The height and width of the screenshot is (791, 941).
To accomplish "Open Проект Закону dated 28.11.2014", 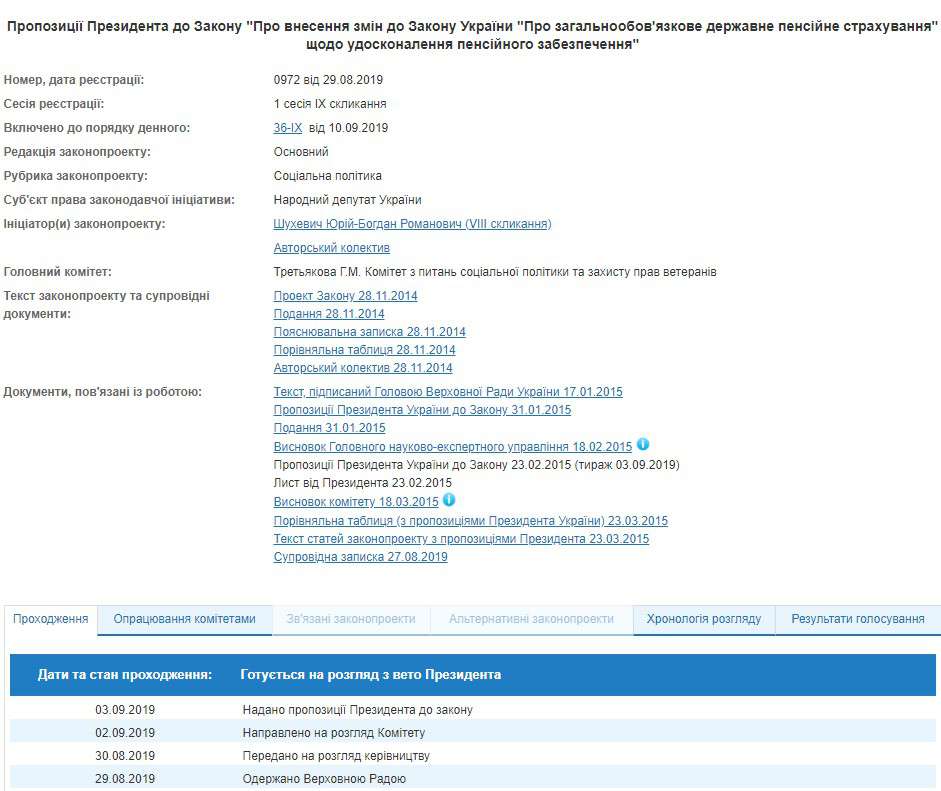I will click(345, 295).
